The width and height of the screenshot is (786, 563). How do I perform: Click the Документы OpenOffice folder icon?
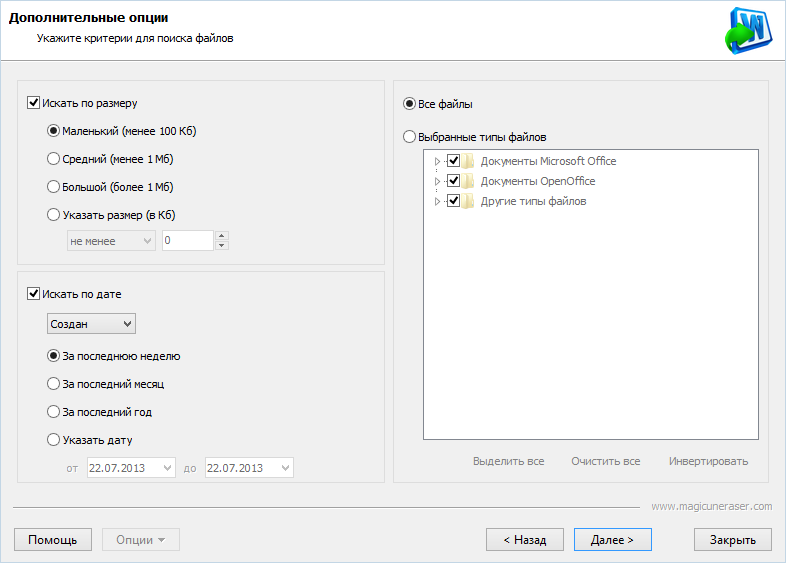point(468,181)
